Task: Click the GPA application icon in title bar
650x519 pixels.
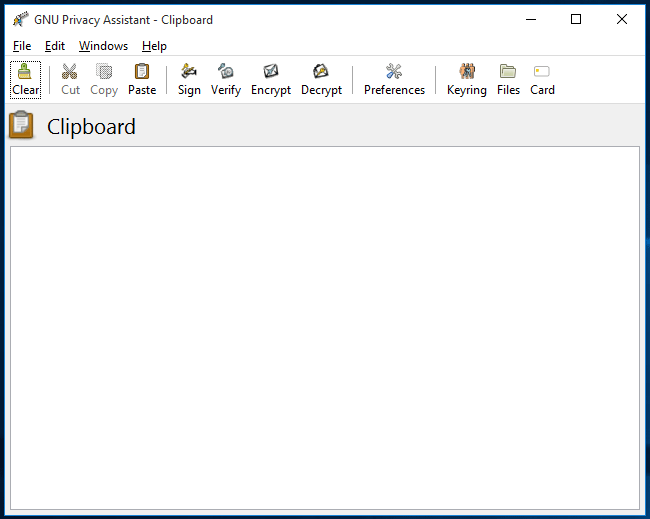Action: 20,19
